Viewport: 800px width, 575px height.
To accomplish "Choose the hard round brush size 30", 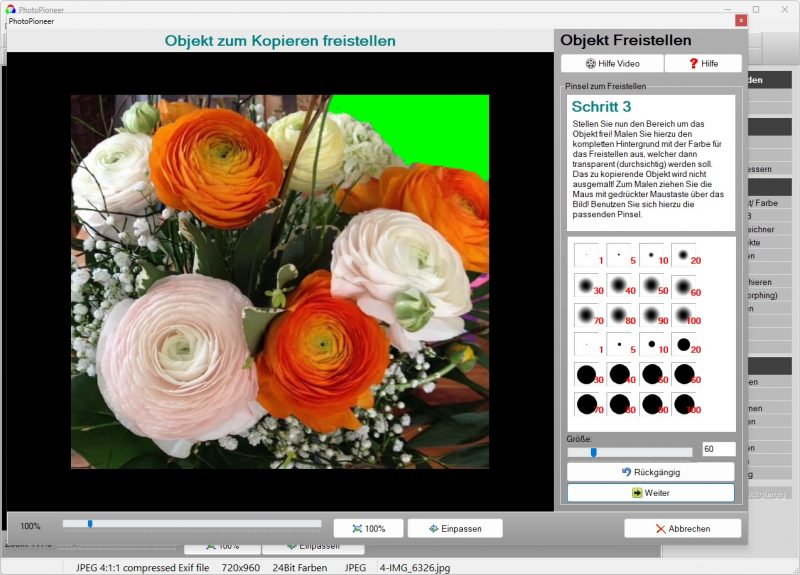I will coord(588,375).
